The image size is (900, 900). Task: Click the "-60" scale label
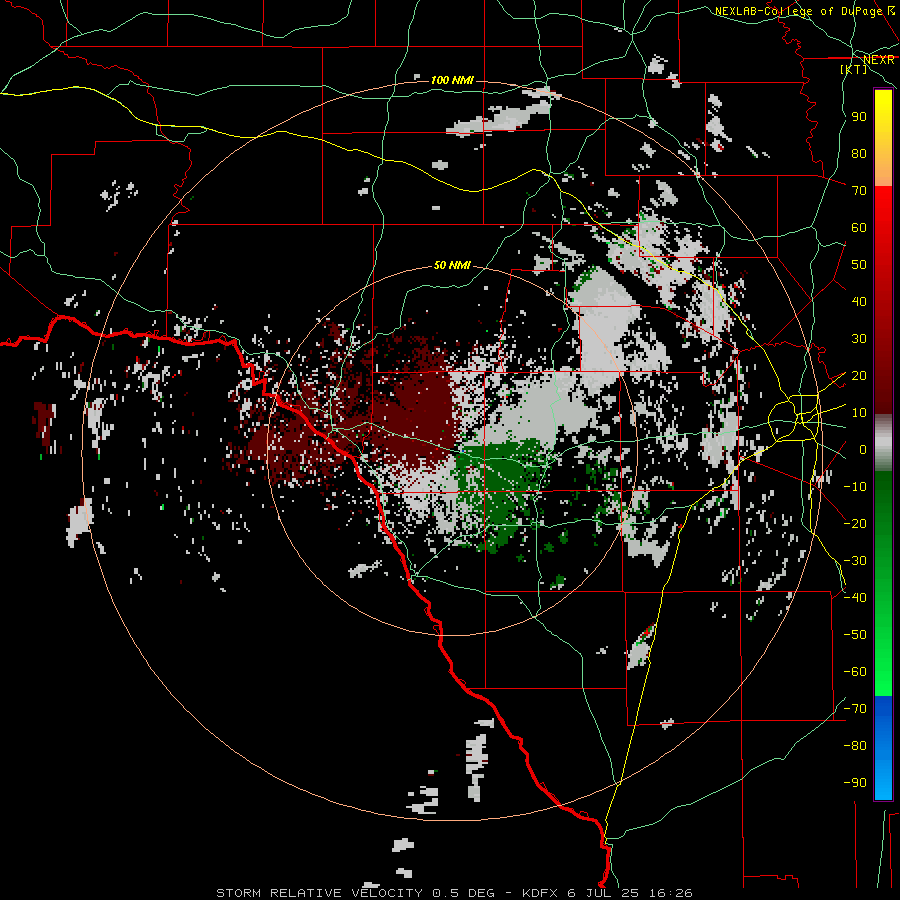click(x=855, y=672)
